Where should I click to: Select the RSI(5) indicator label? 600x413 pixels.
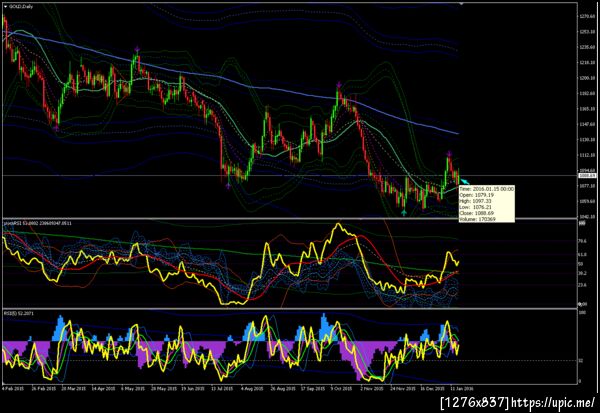tap(10, 313)
